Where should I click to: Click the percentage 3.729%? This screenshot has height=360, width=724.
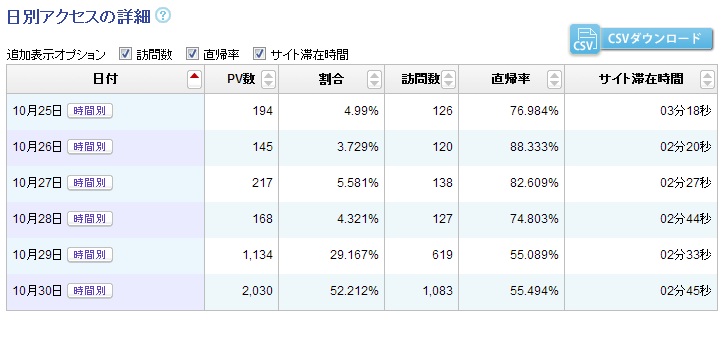click(x=357, y=147)
